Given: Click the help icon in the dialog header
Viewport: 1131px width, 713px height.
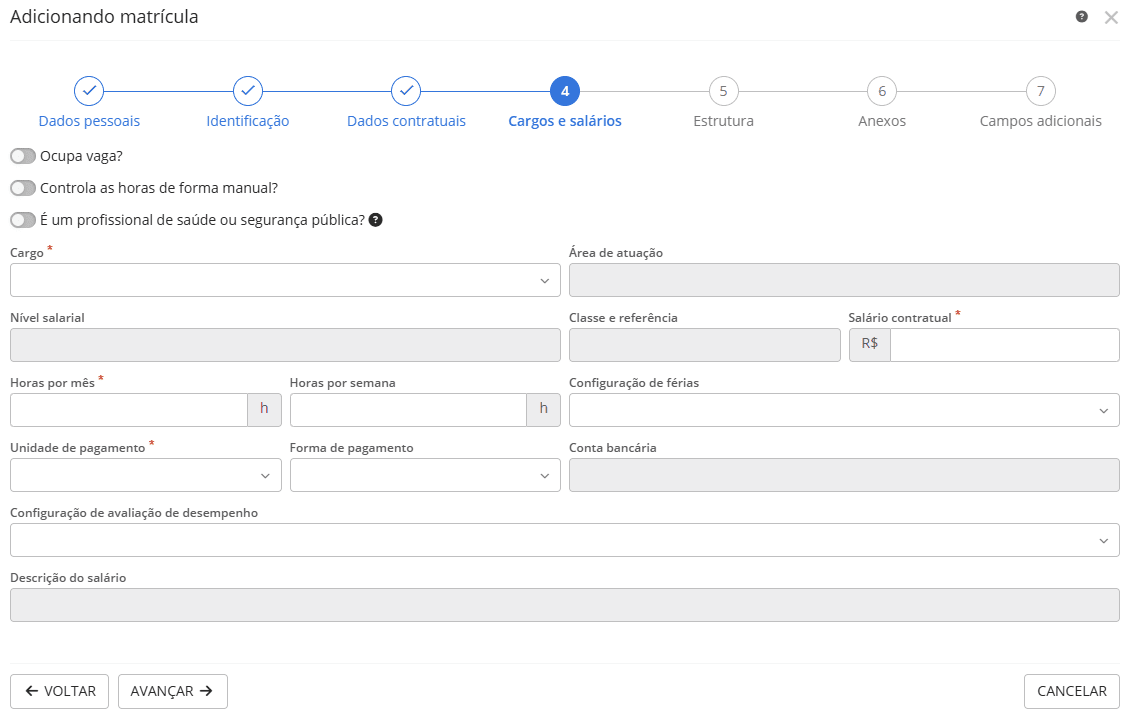Looking at the screenshot, I should [1082, 17].
